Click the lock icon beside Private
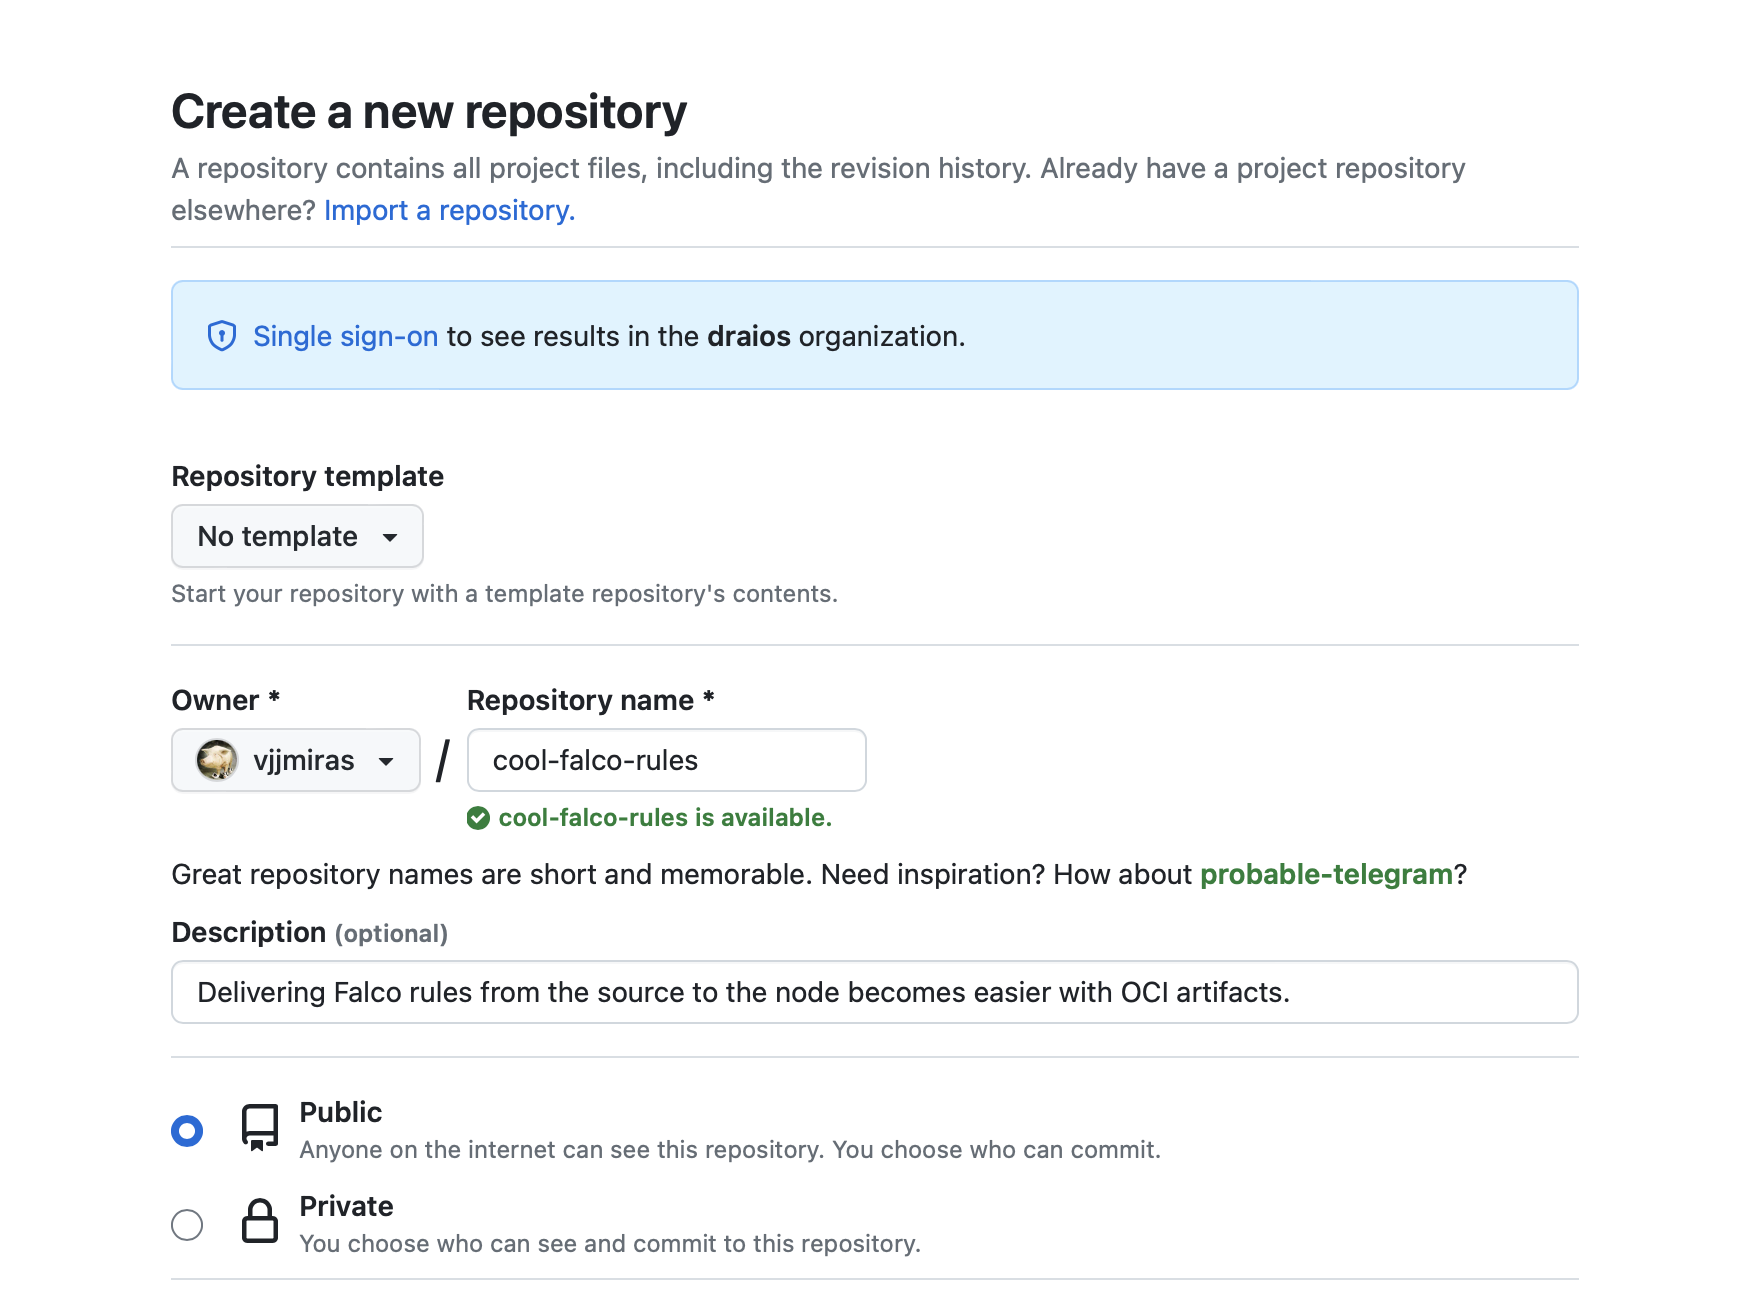The height and width of the screenshot is (1312, 1754). 258,1222
